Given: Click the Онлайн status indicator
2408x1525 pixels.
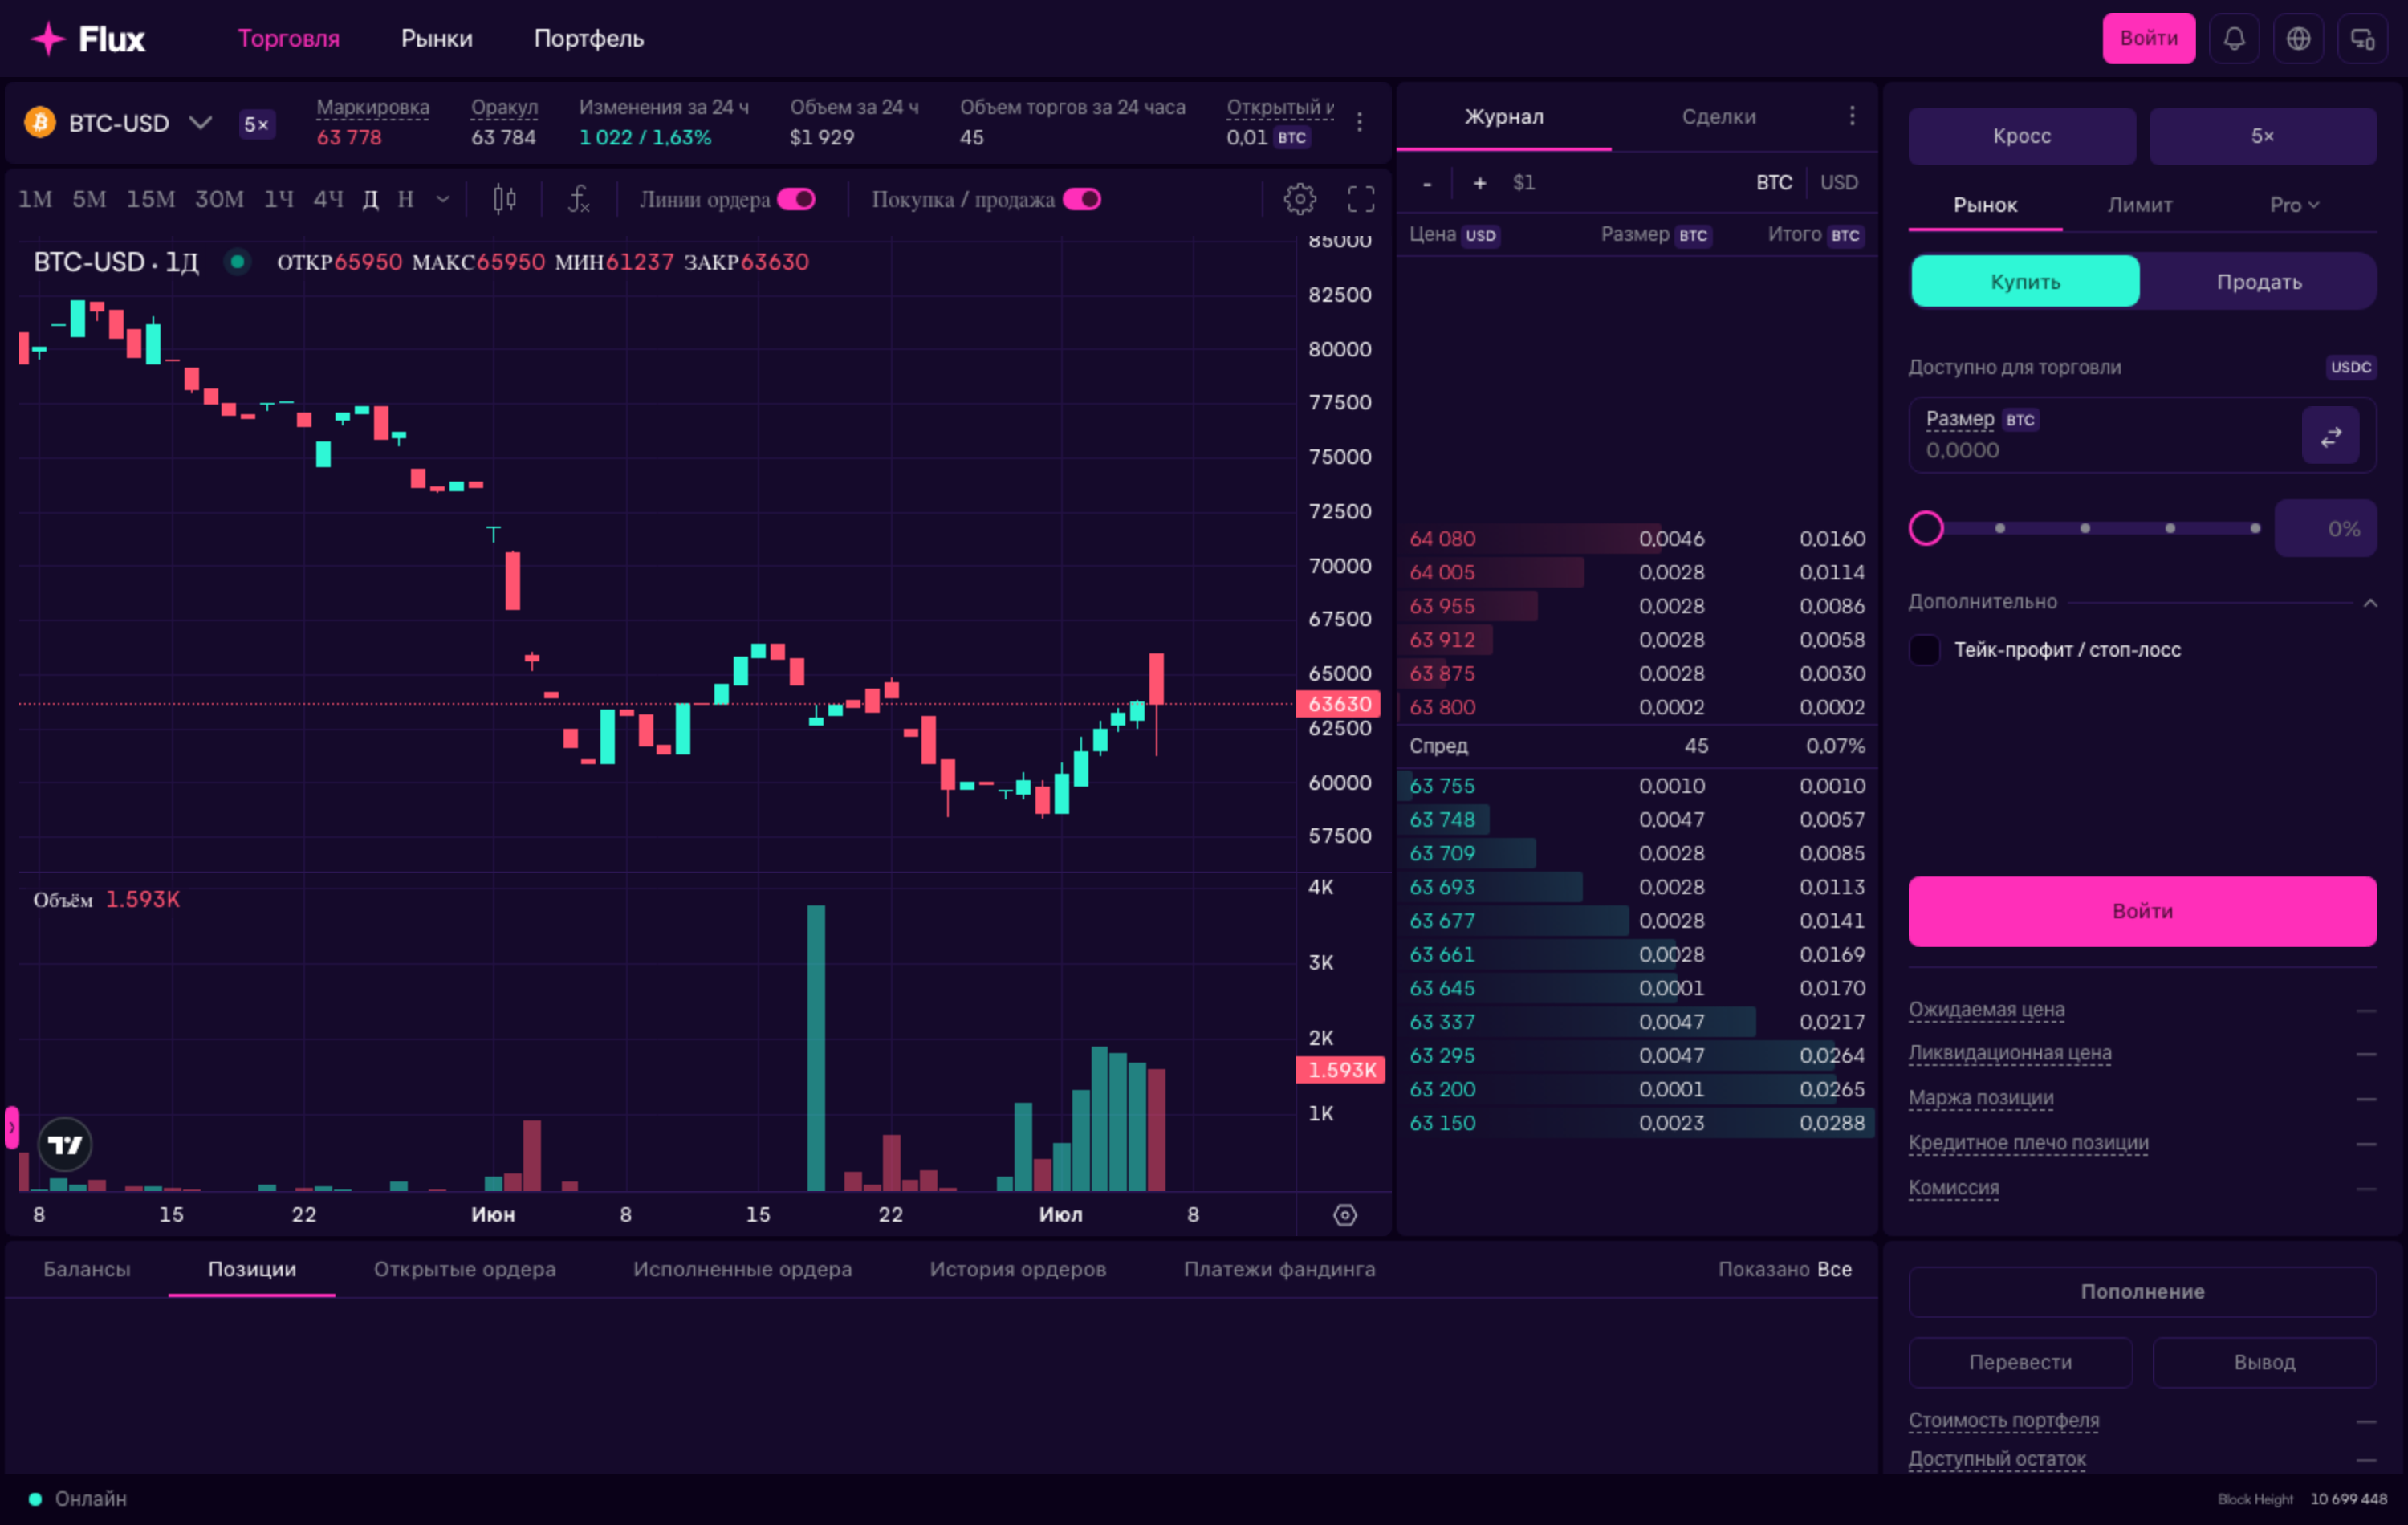Looking at the screenshot, I should tap(78, 1499).
